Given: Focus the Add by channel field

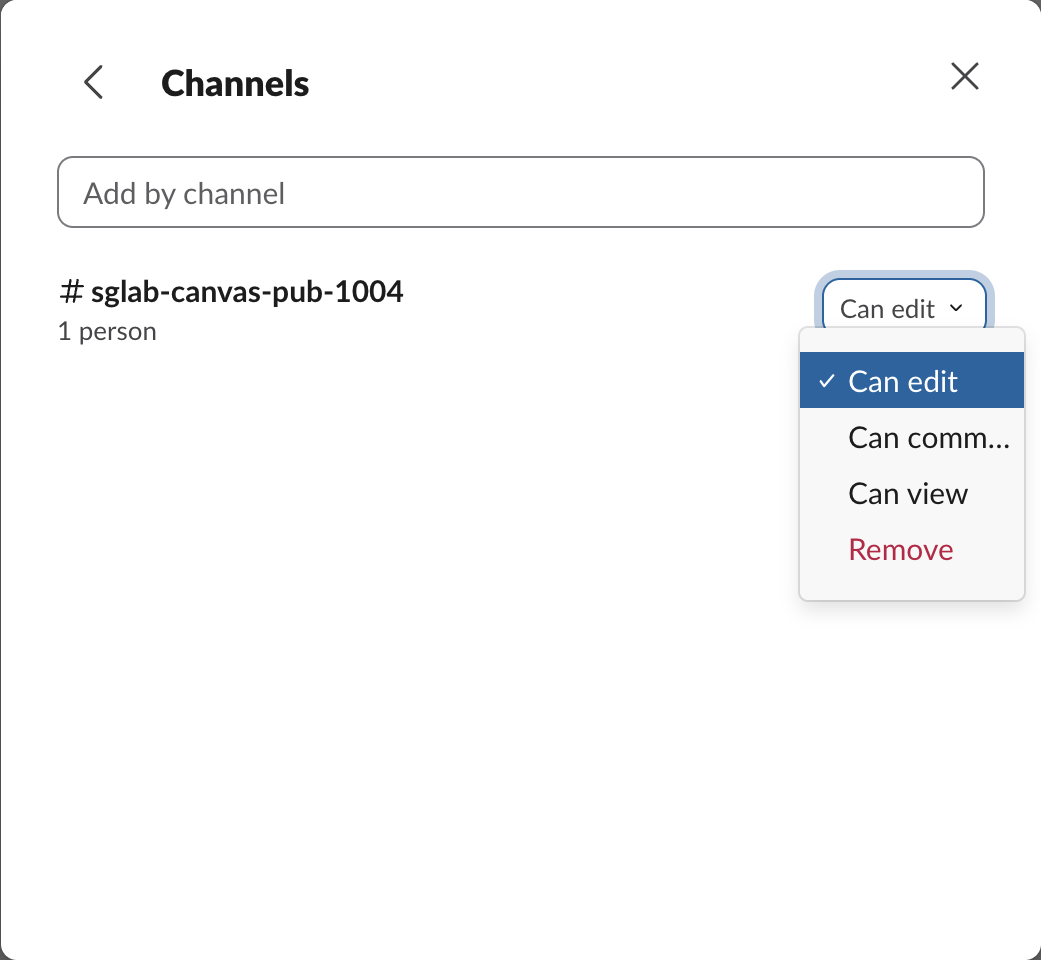Looking at the screenshot, I should point(520,193).
